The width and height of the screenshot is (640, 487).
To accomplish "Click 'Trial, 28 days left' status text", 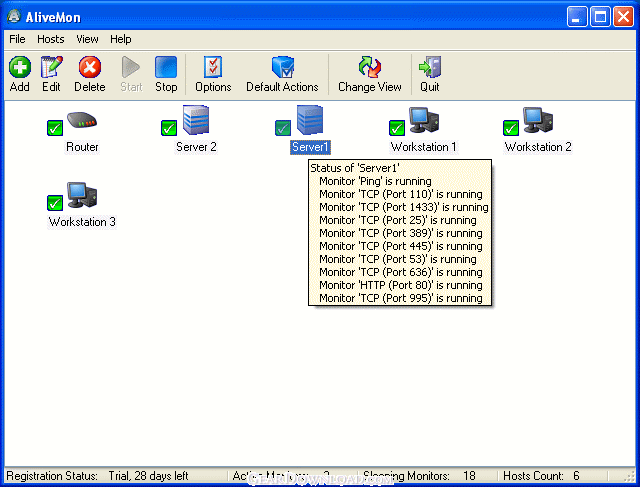I will tap(148, 476).
